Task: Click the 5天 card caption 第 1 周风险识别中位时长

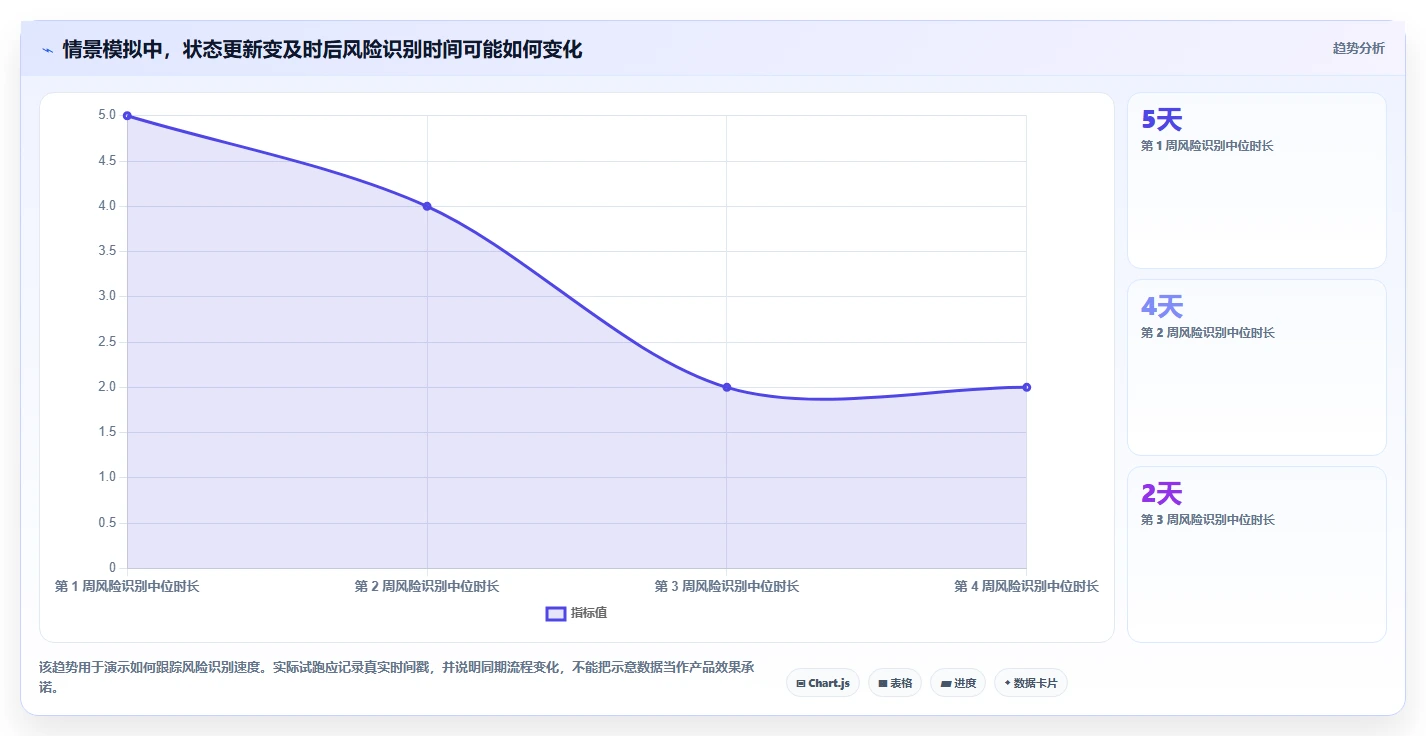Action: point(1207,146)
